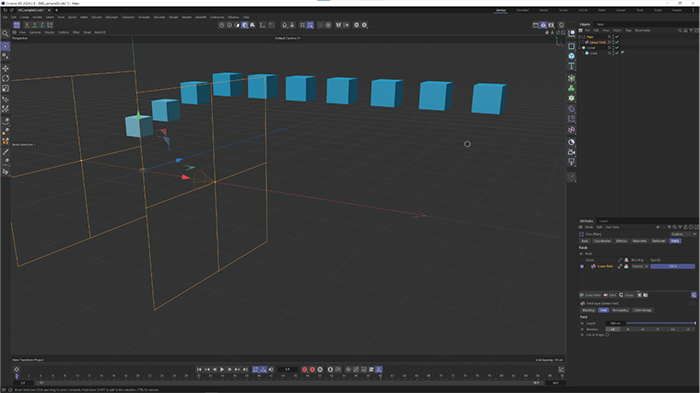Click the Attributes manager search icon

point(675,227)
